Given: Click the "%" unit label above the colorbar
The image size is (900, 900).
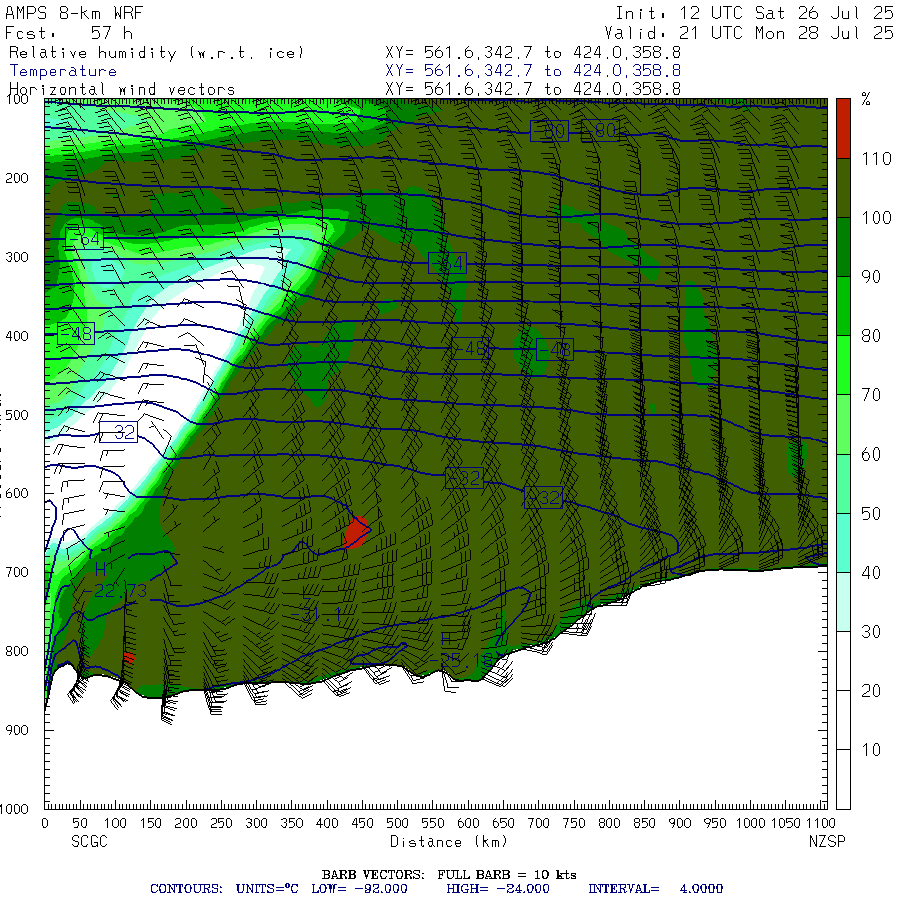Looking at the screenshot, I should pyautogui.click(x=866, y=99).
